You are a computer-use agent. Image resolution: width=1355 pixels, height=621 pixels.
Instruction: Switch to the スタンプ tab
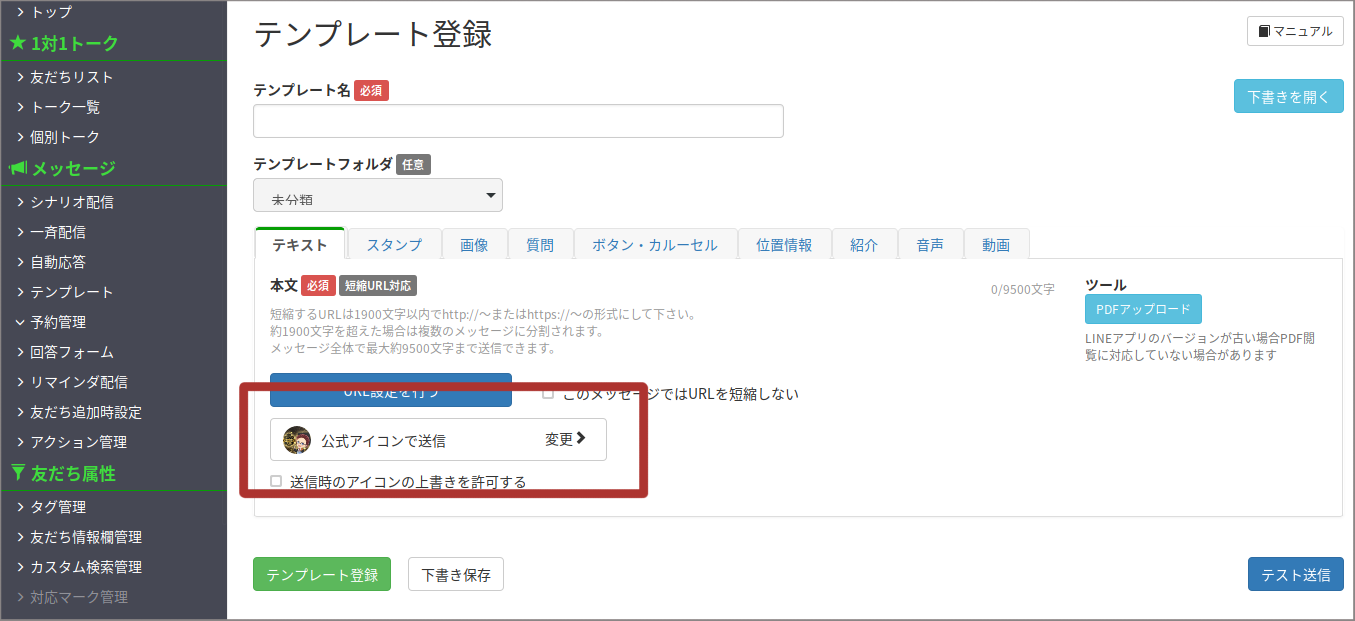393,243
